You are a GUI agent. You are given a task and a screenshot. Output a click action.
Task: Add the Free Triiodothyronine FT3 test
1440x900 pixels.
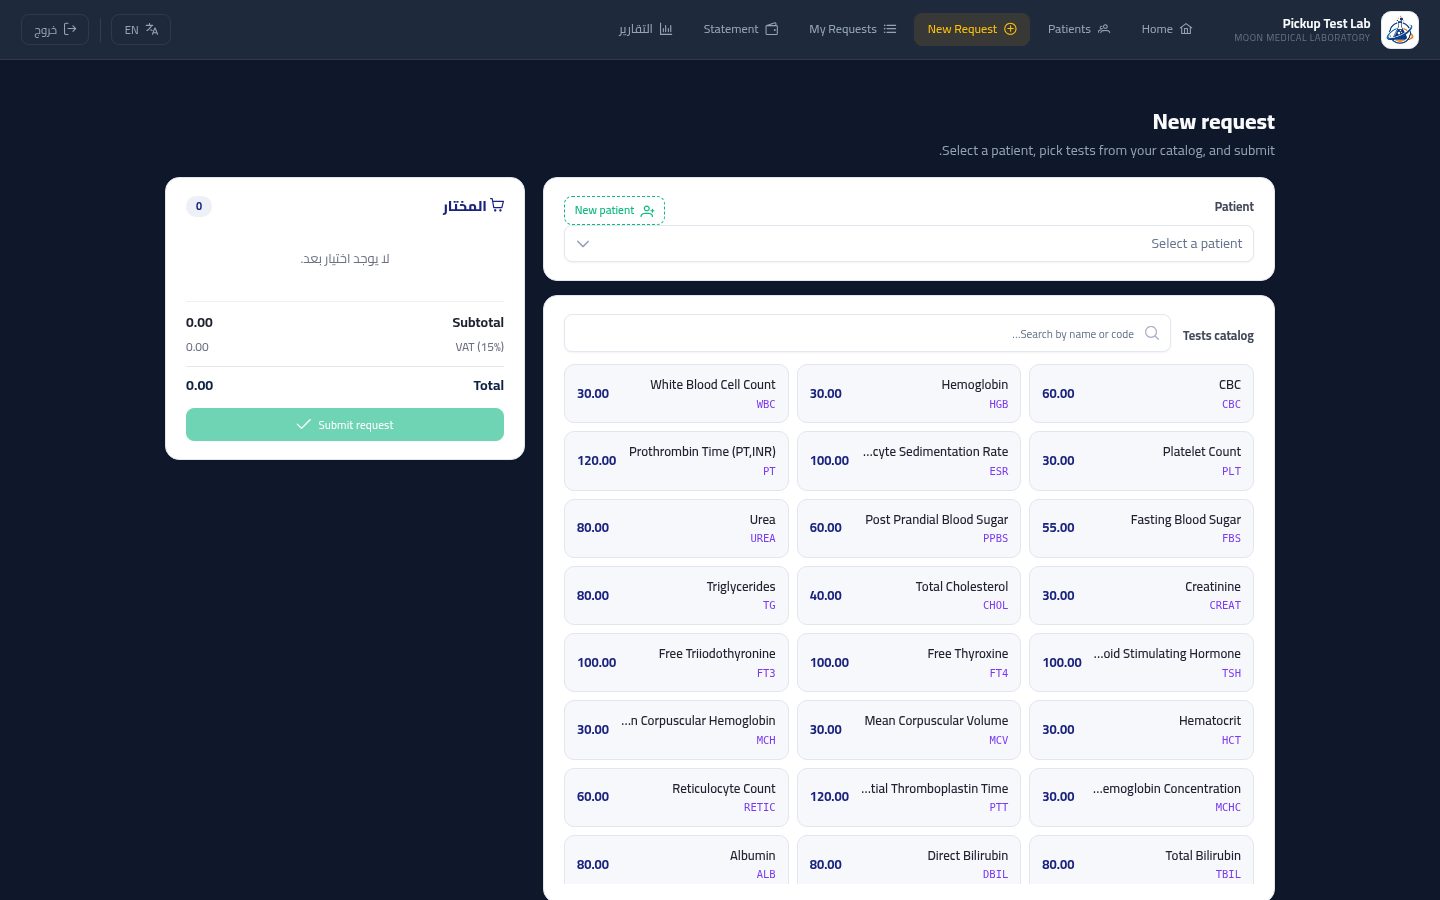[676, 662]
